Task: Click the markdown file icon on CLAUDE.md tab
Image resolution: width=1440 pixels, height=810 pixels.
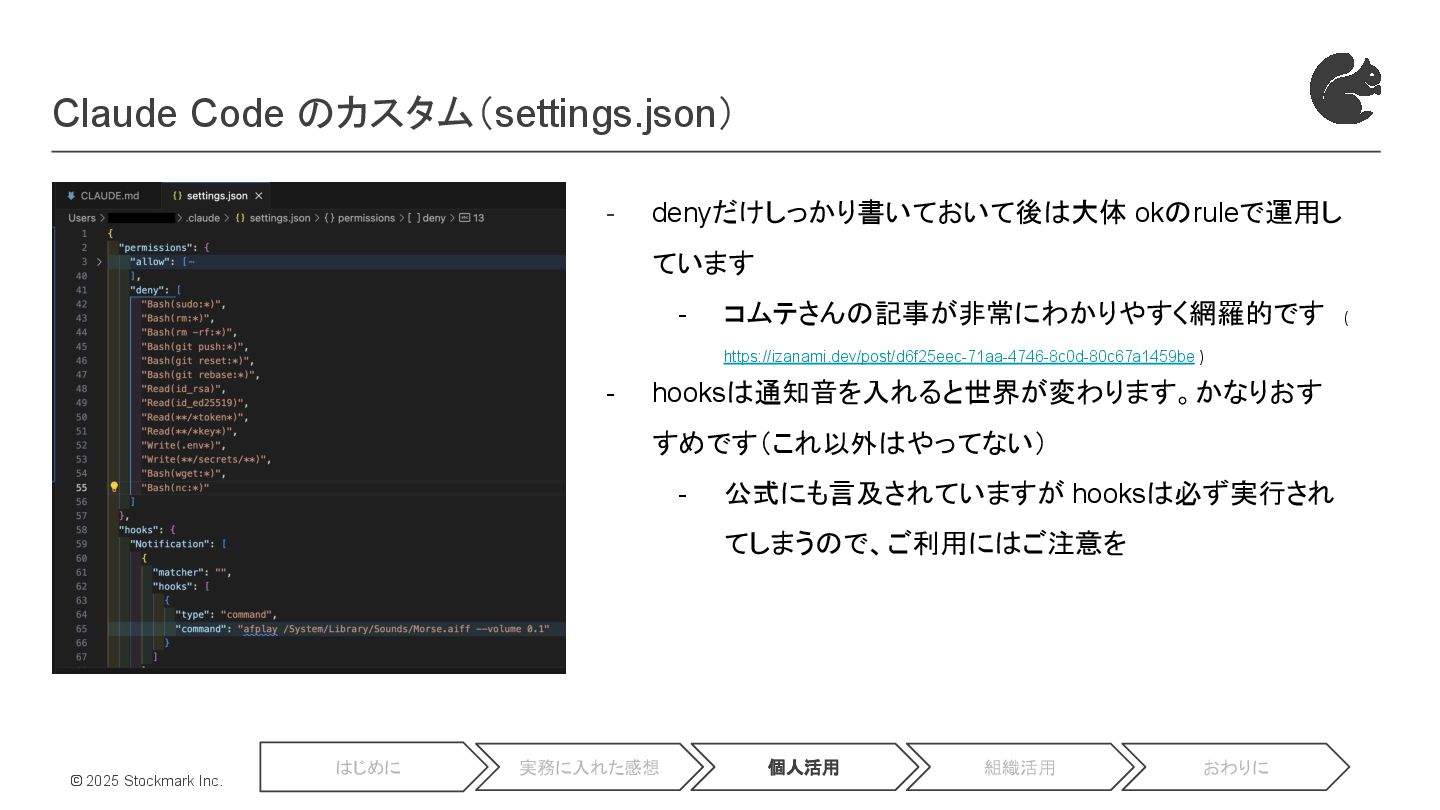Action: (x=71, y=196)
